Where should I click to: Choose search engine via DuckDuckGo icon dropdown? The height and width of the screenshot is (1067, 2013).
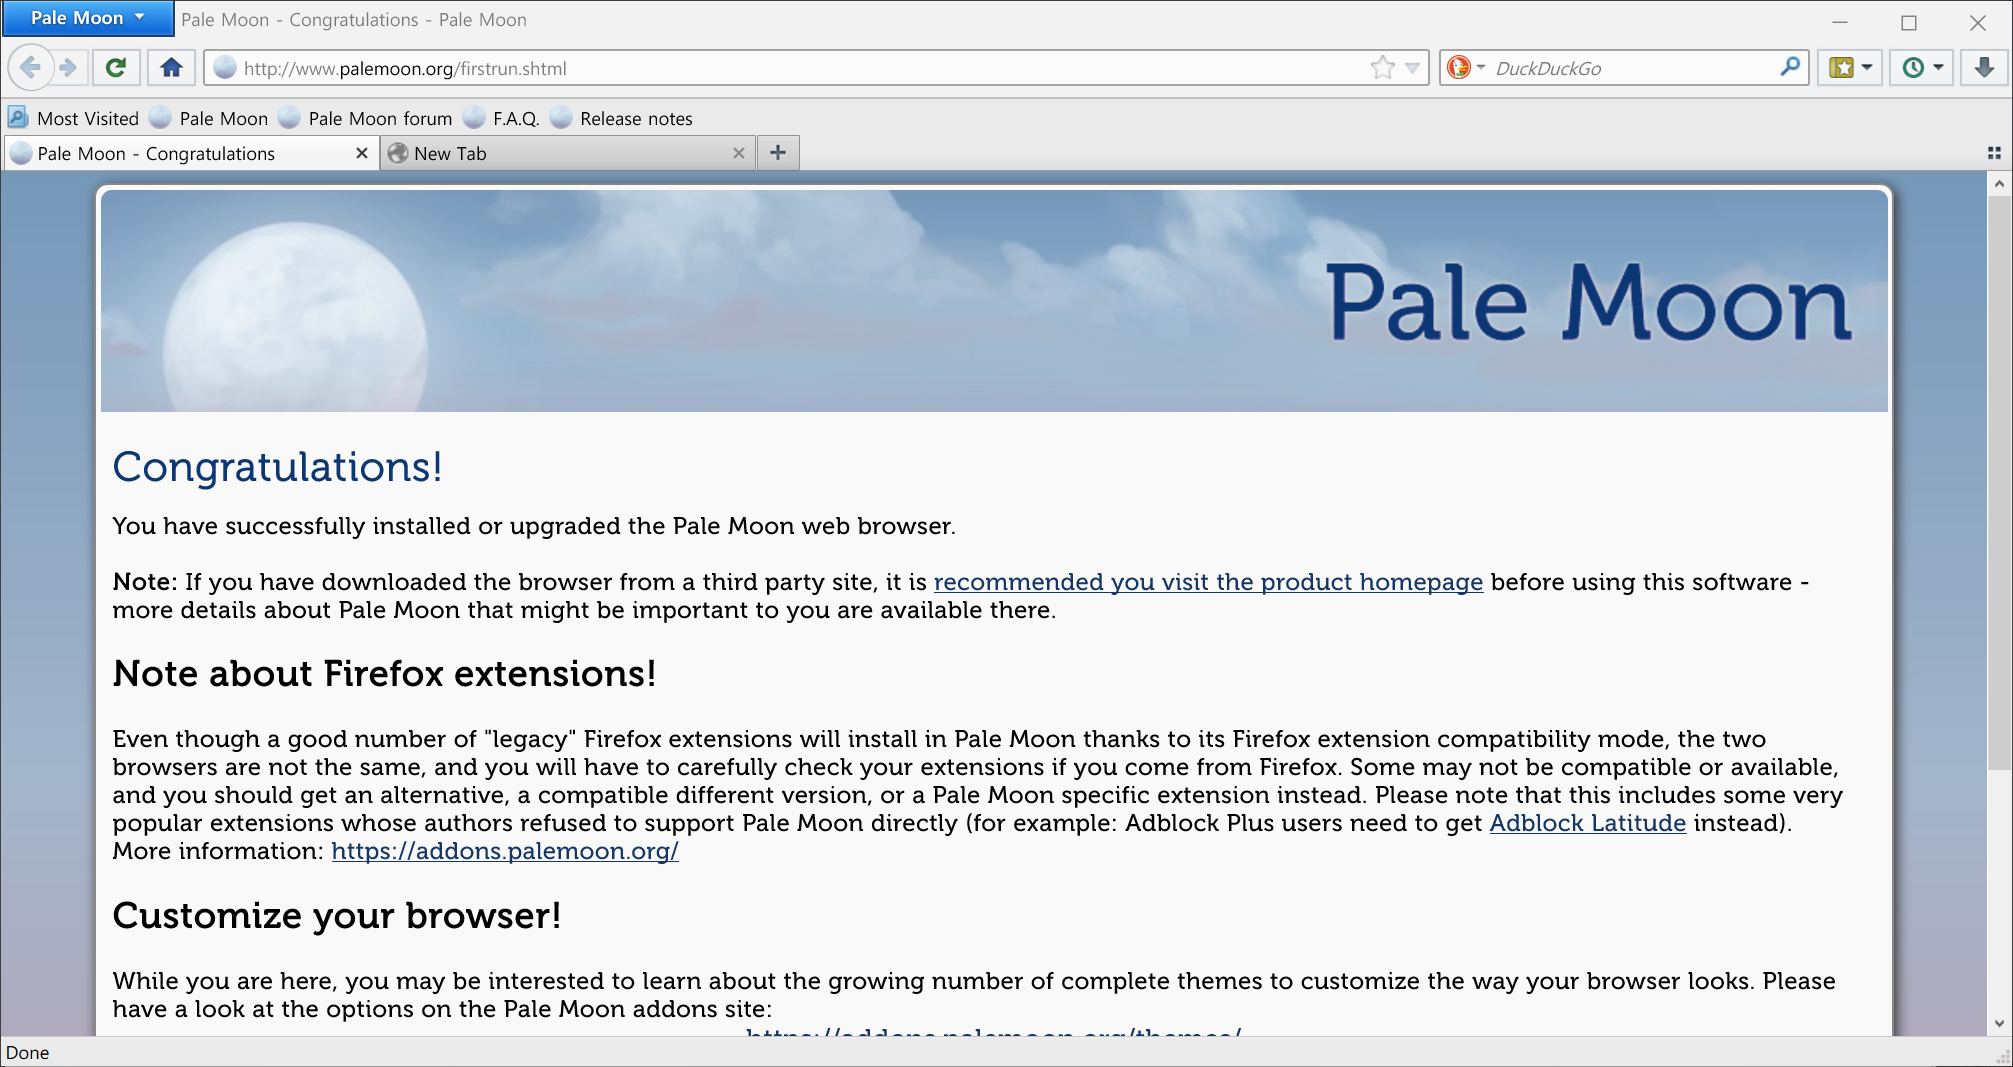1466,68
